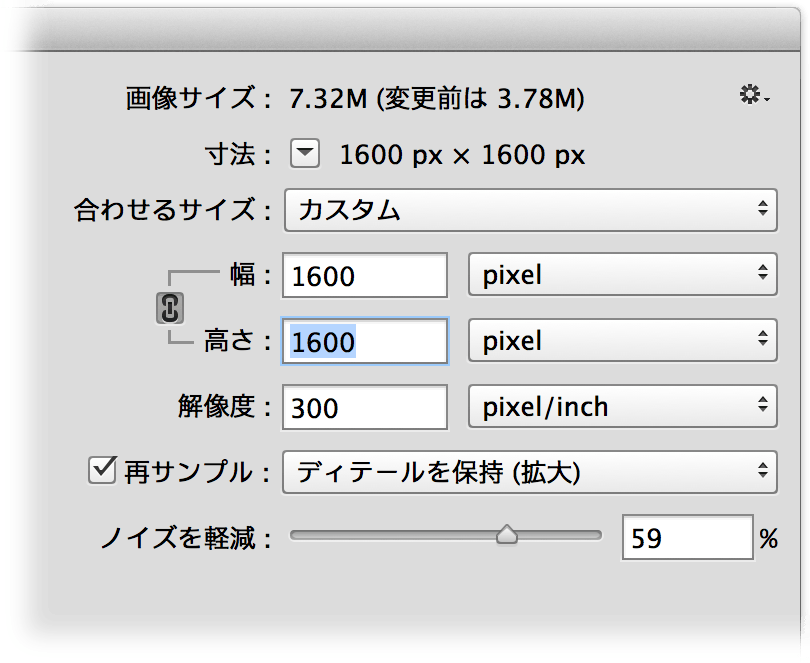Click the ノイズを軽減 slider handle

click(507, 537)
